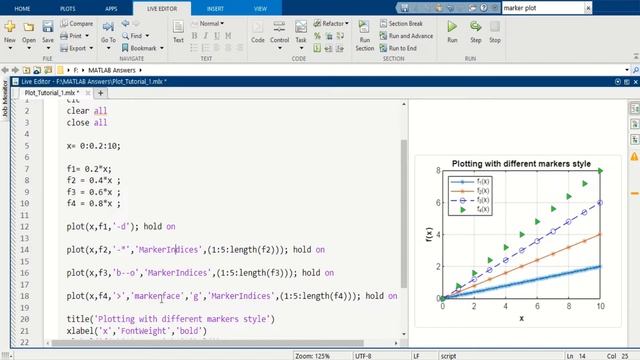This screenshot has width=640, height=360.
Task: Click the Live Editor panel actions button
Action: pos(618,82)
